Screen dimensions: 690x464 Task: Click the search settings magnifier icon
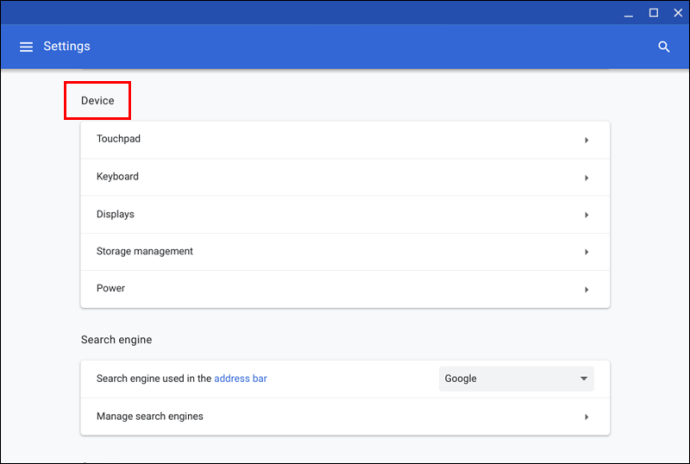tap(664, 47)
